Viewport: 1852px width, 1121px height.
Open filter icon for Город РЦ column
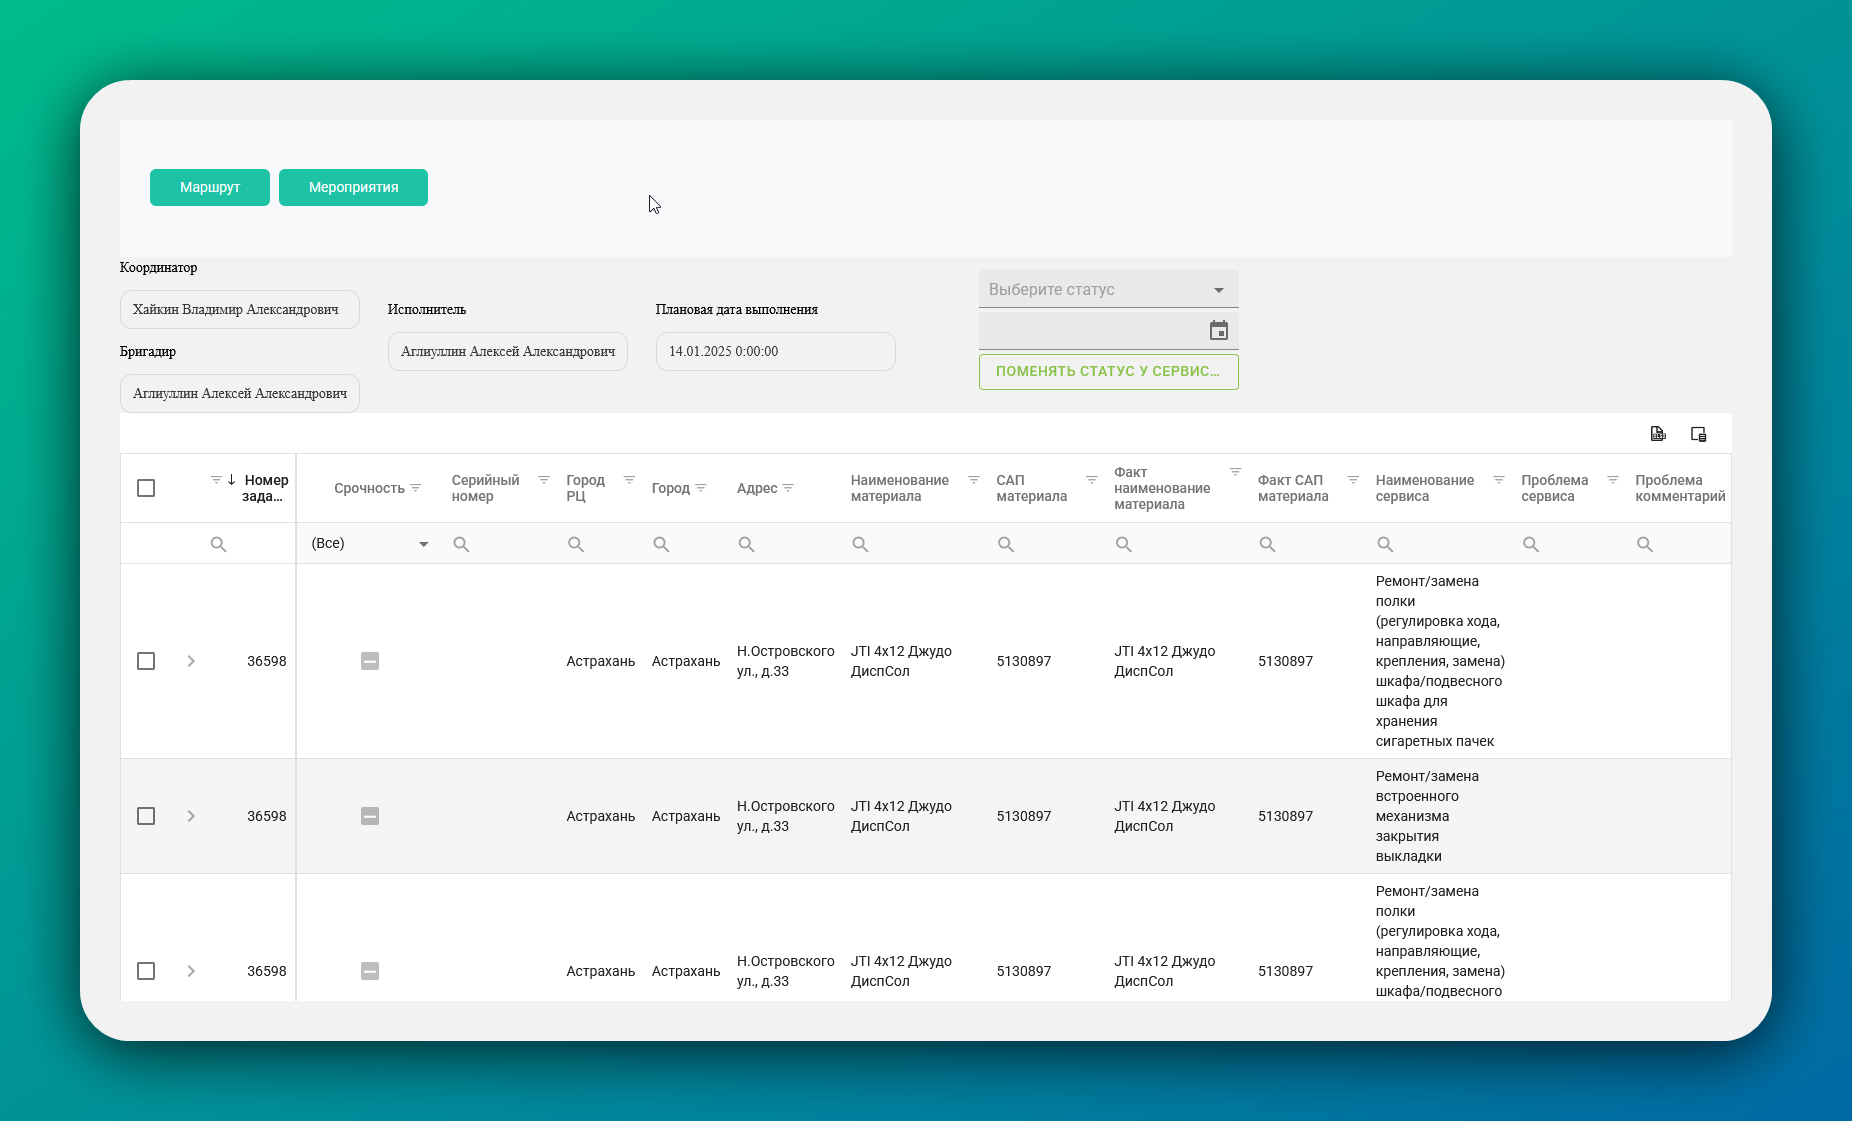point(629,480)
